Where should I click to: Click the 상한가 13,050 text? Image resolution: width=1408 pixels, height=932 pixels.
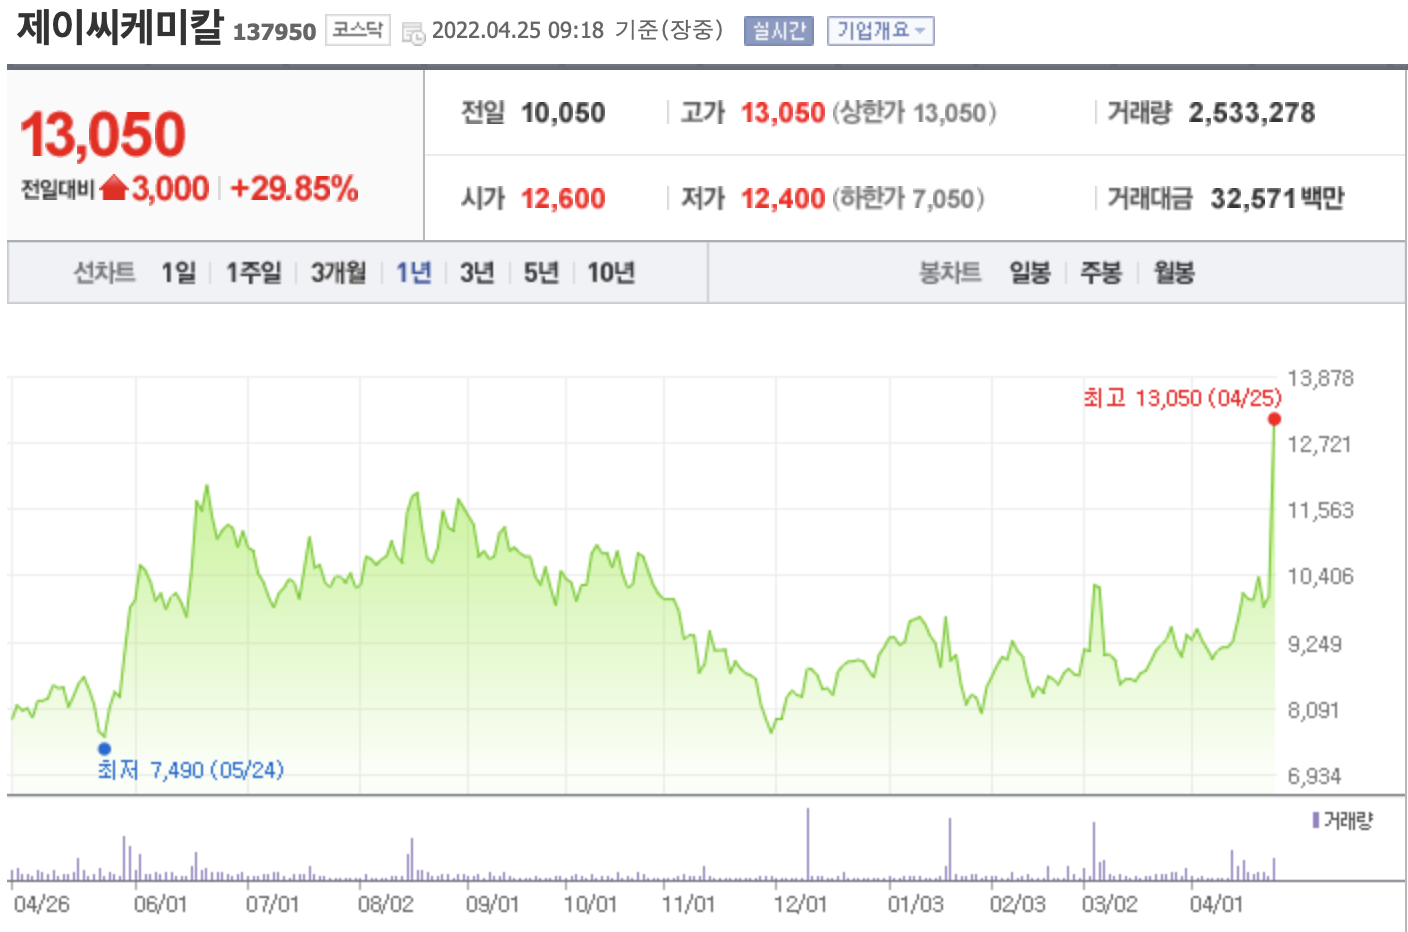pyautogui.click(x=914, y=112)
